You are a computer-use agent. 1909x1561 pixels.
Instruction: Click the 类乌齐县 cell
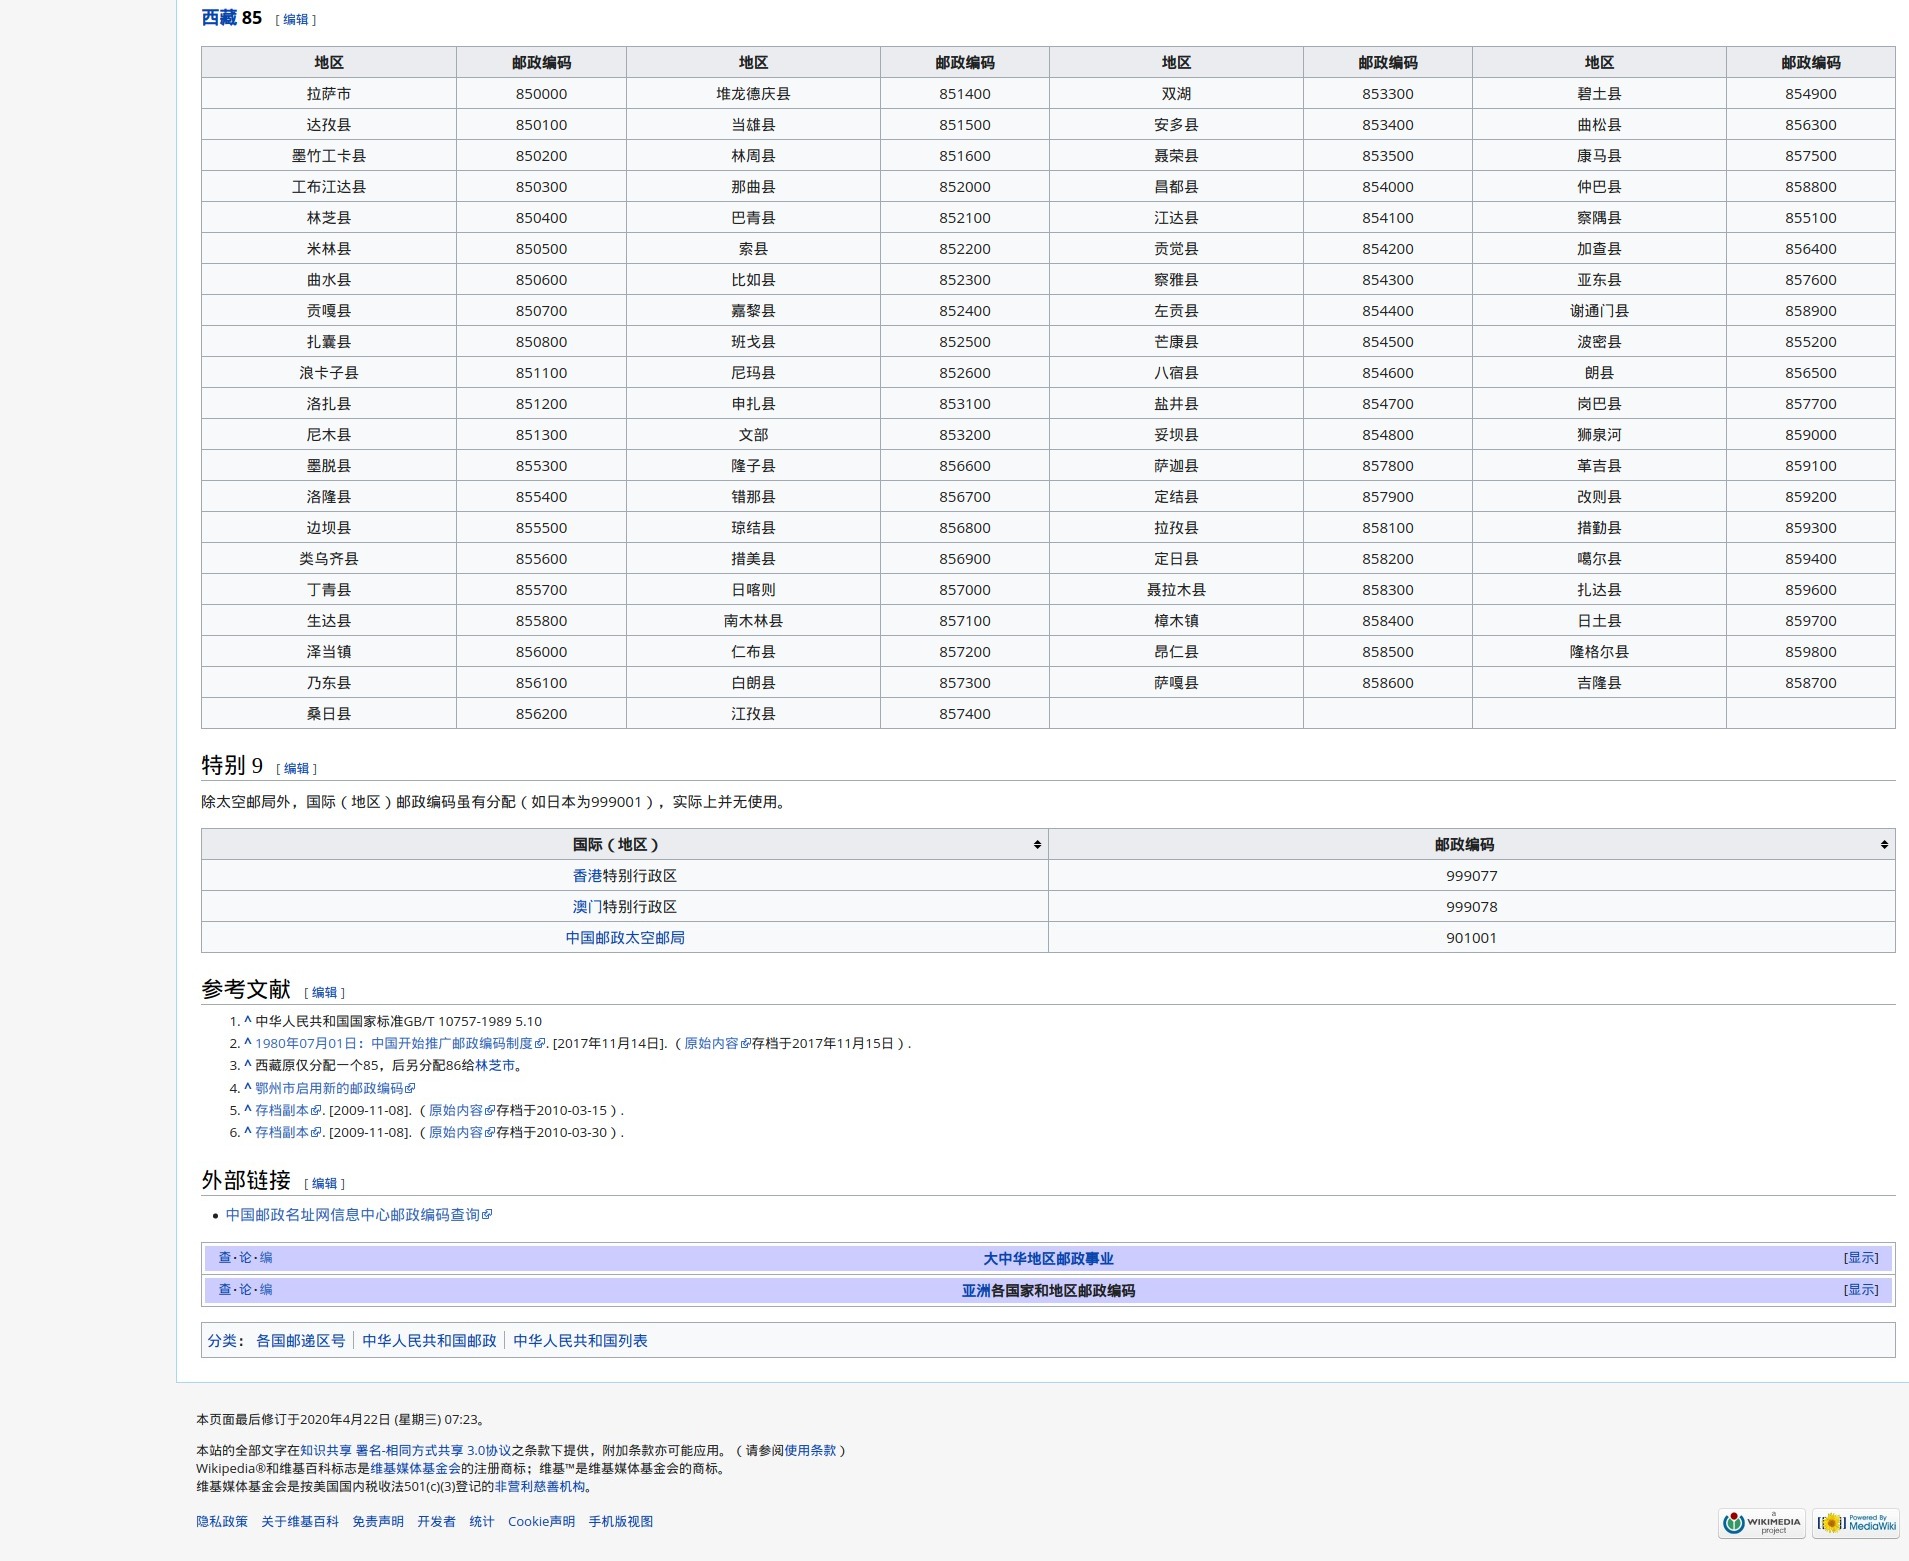[329, 559]
